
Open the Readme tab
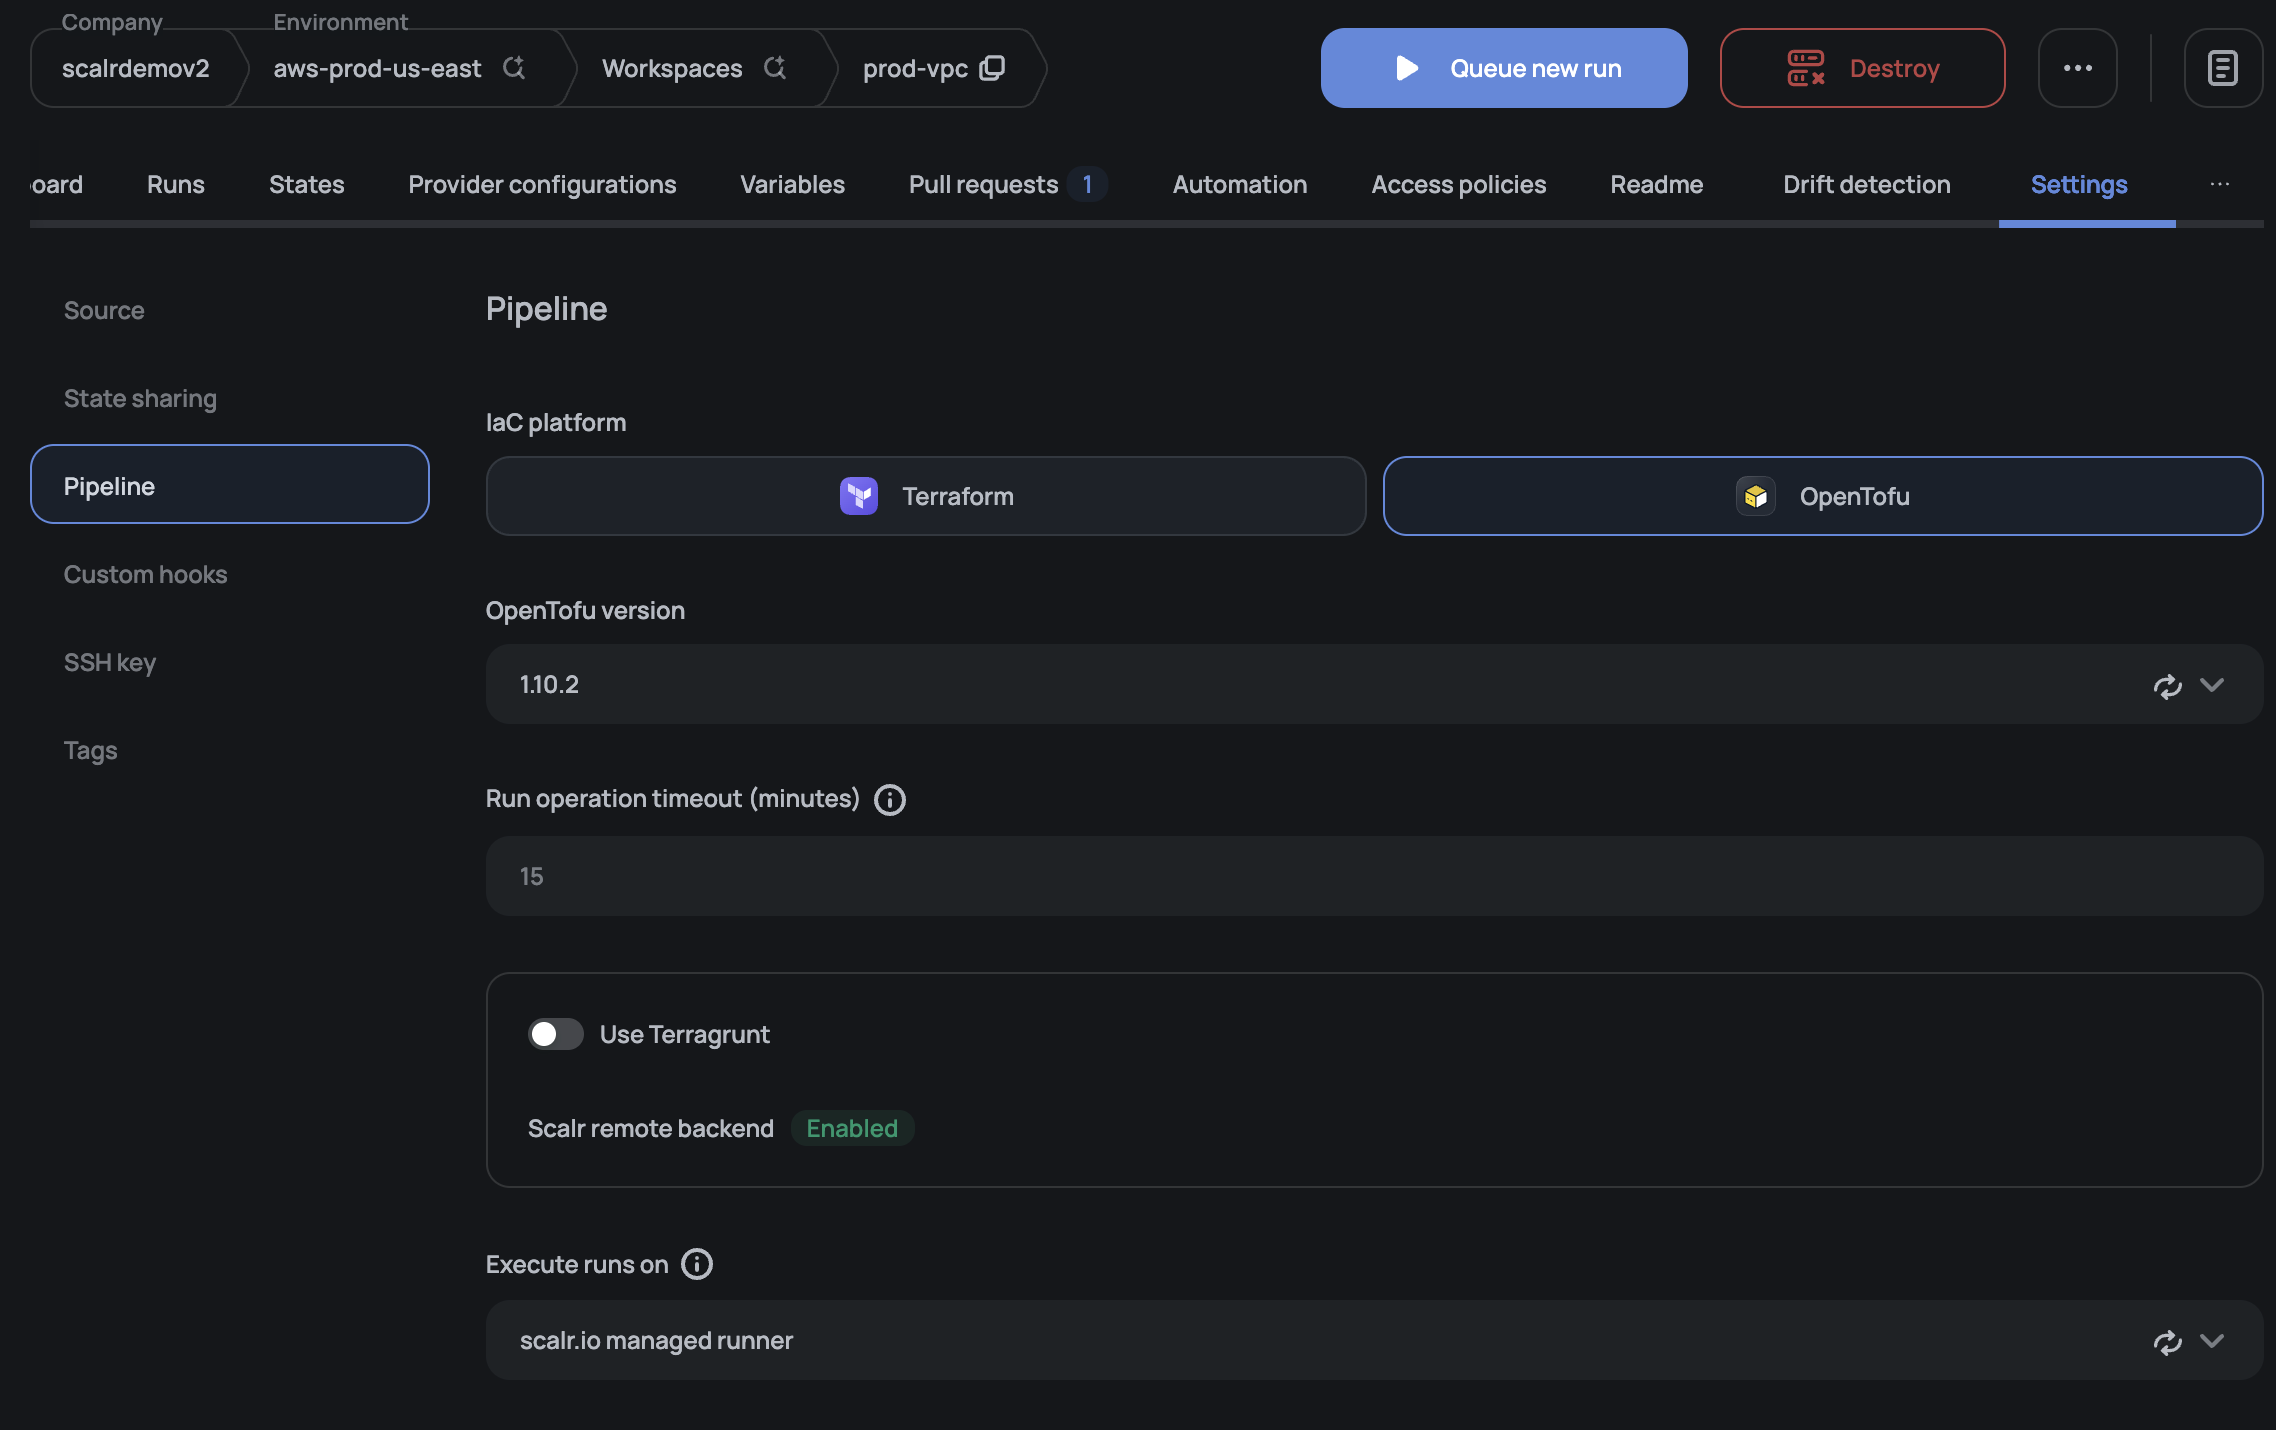(1657, 184)
